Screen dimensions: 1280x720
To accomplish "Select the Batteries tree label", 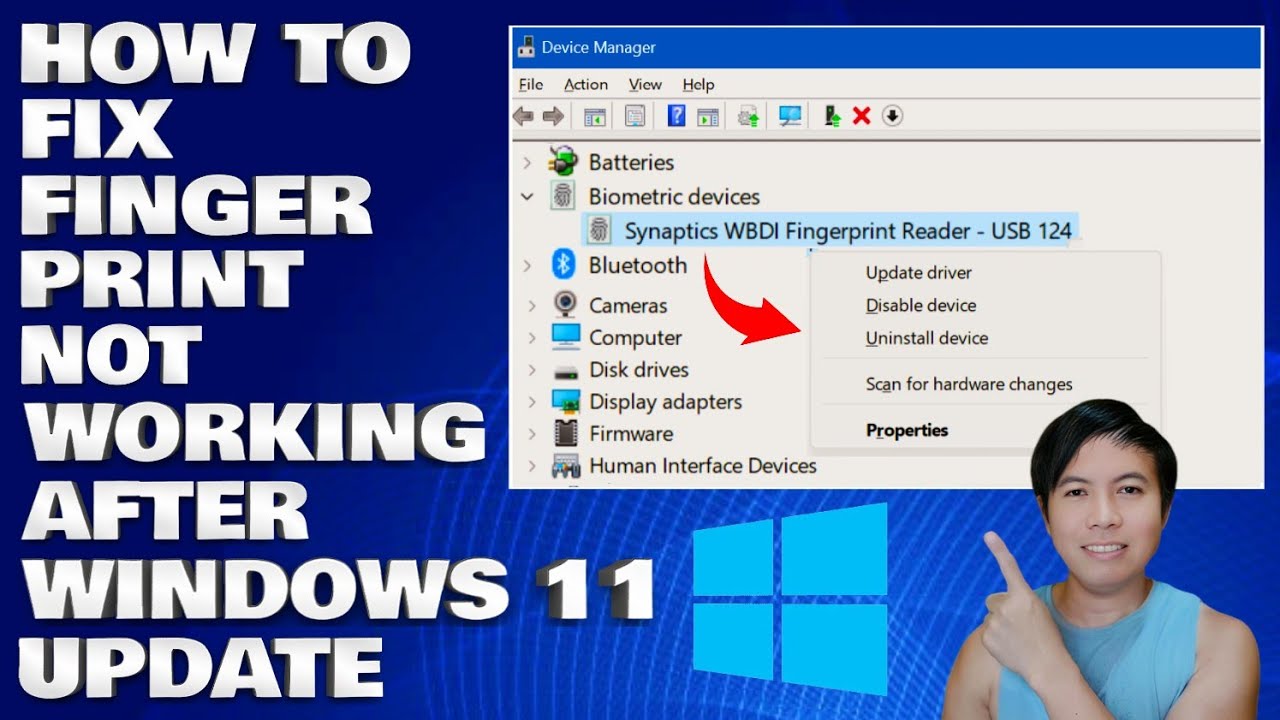I will (x=631, y=162).
